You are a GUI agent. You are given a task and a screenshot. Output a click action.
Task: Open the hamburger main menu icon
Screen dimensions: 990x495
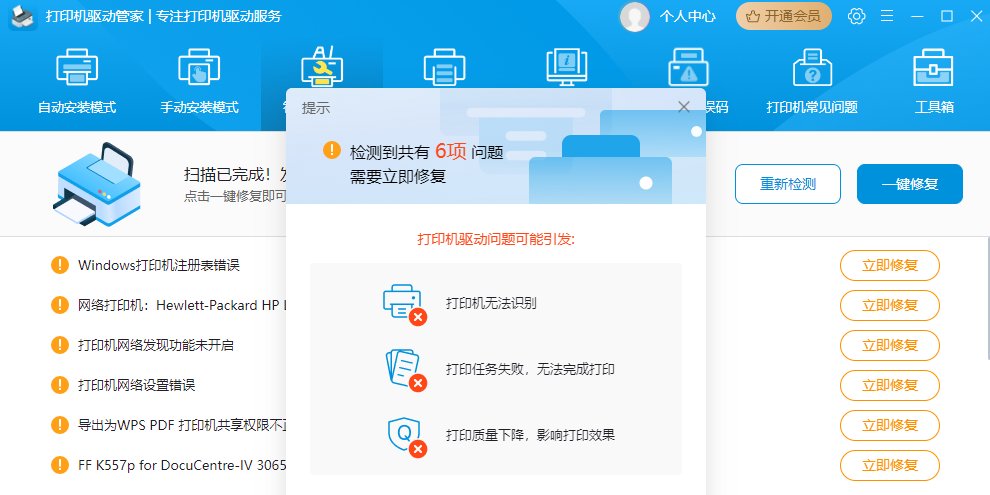click(886, 16)
